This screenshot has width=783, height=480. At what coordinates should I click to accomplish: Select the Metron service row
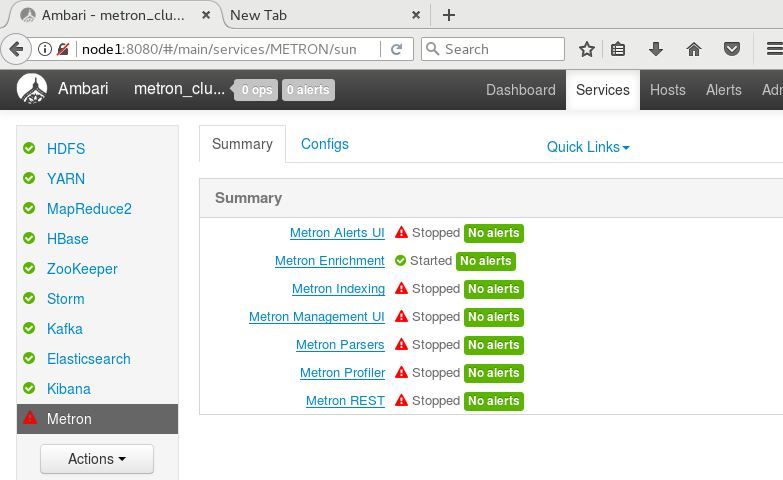pos(97,419)
